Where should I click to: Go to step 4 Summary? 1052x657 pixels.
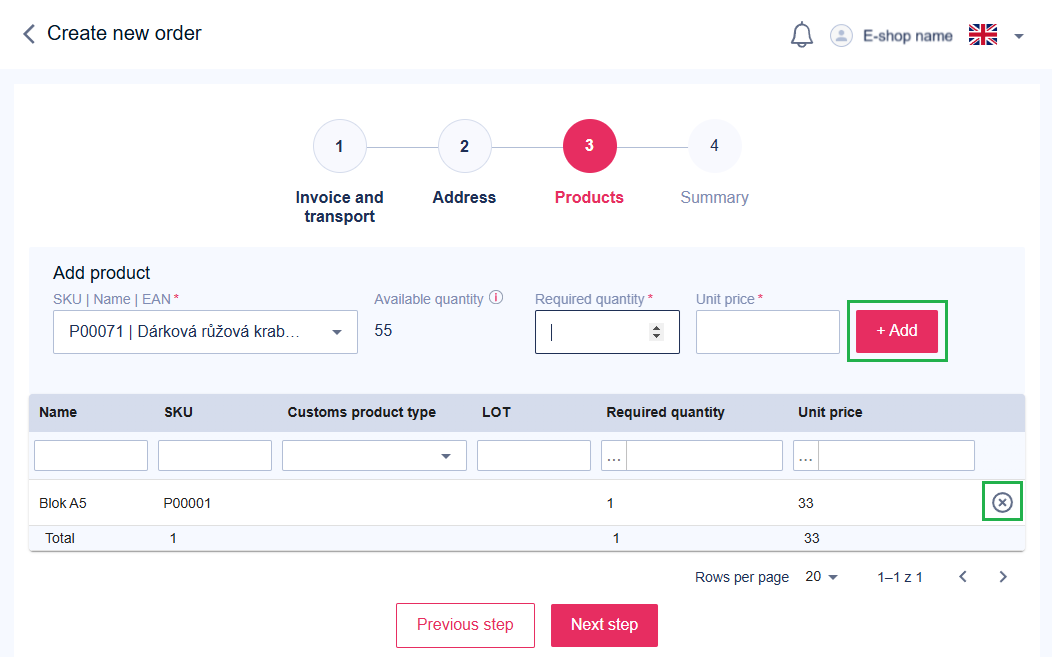[x=714, y=146]
